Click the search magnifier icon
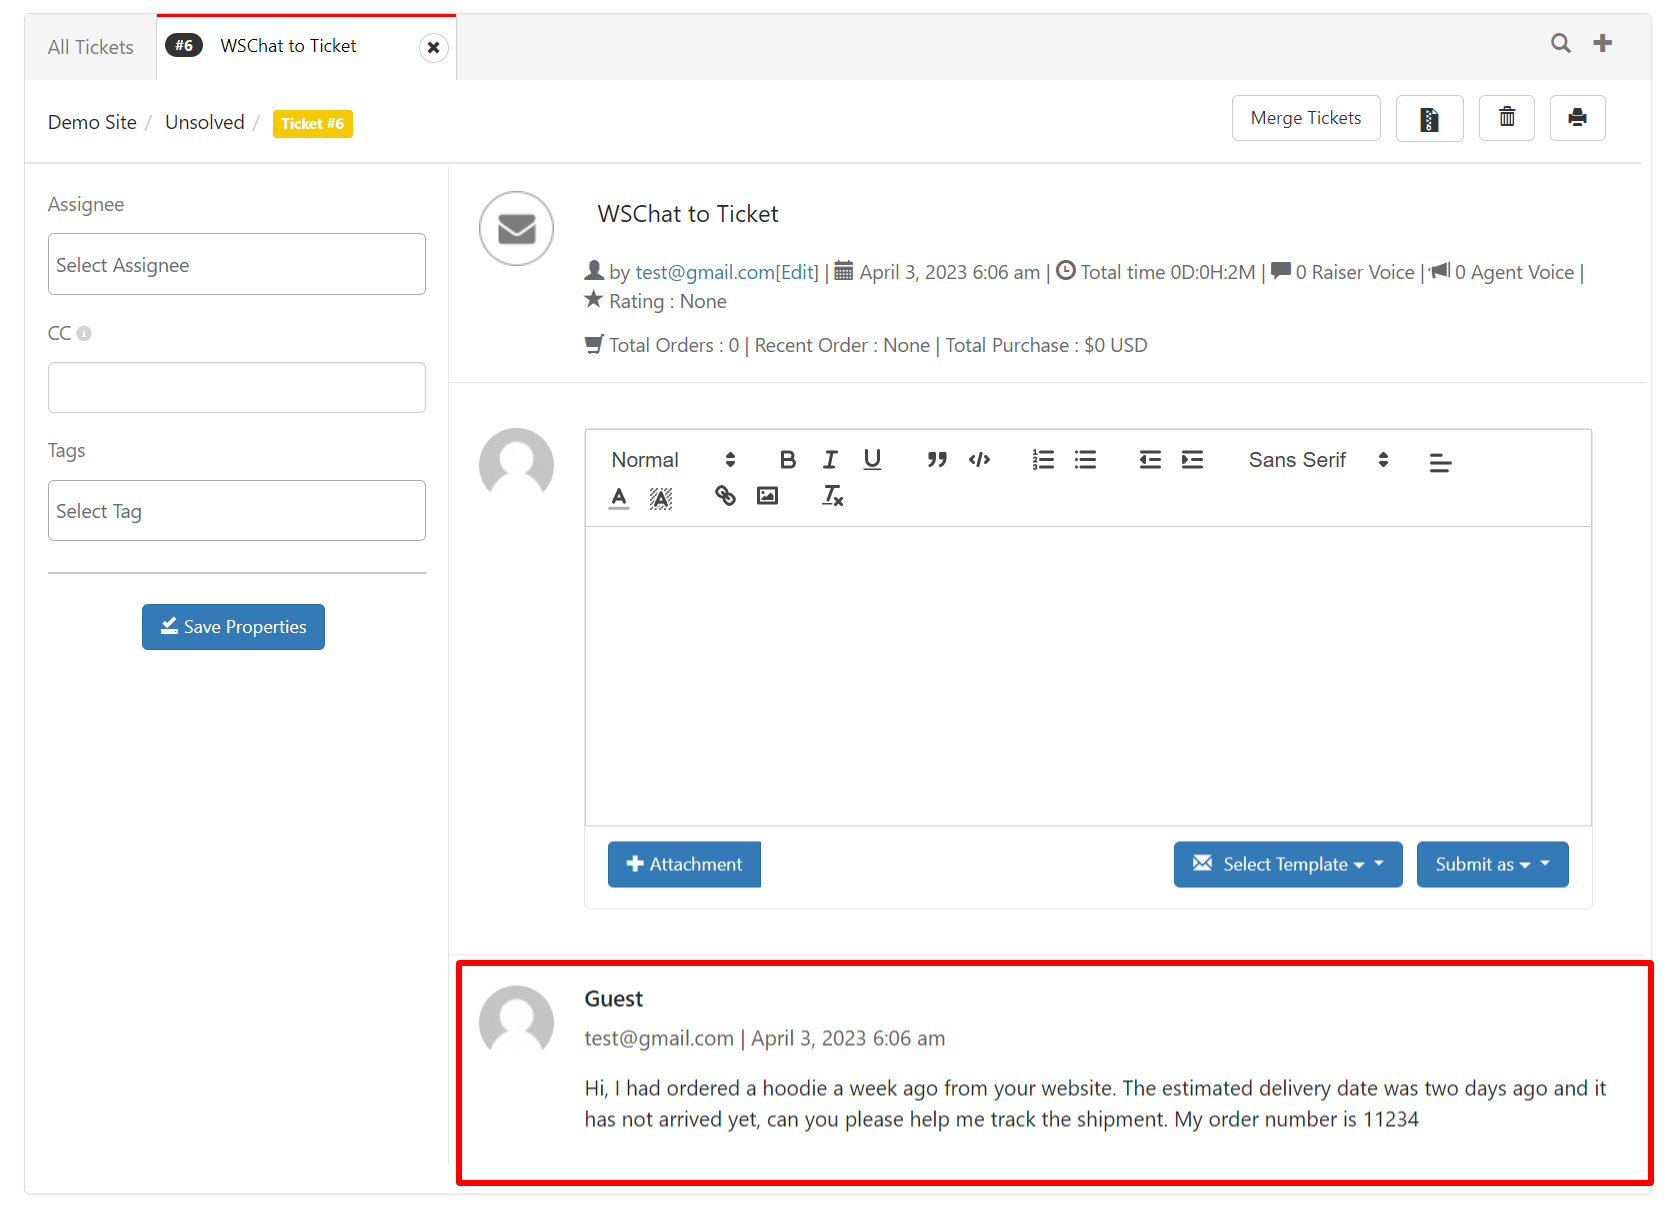The image size is (1674, 1206). click(x=1560, y=43)
